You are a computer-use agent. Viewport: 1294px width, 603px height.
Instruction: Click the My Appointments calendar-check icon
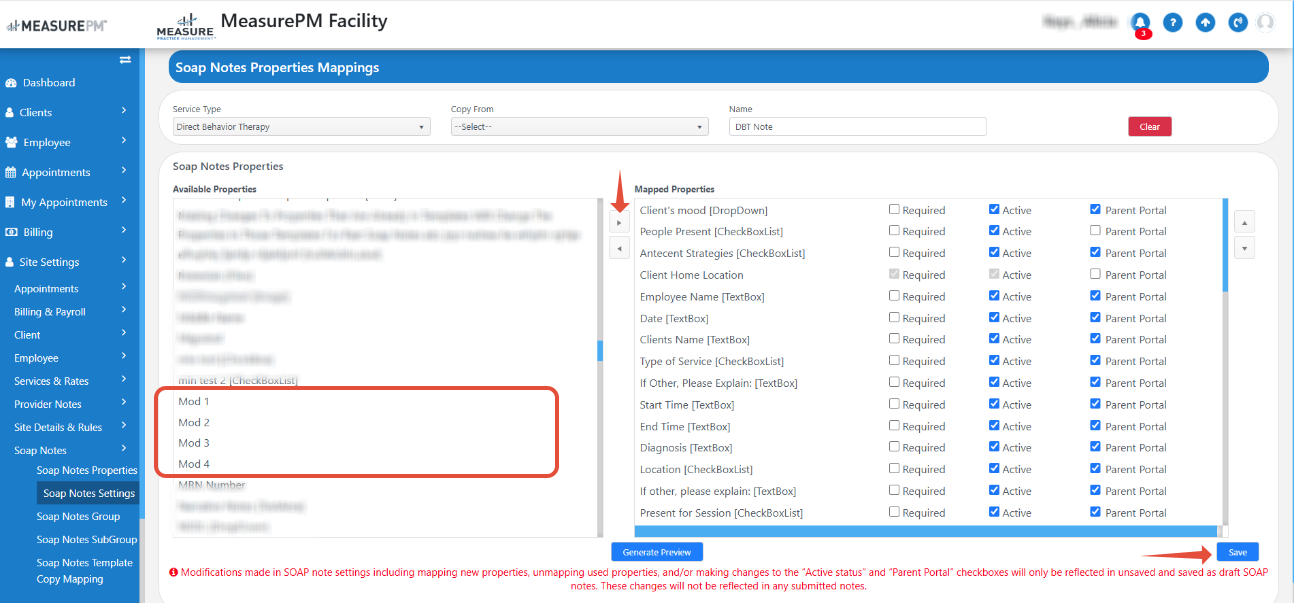click(11, 203)
